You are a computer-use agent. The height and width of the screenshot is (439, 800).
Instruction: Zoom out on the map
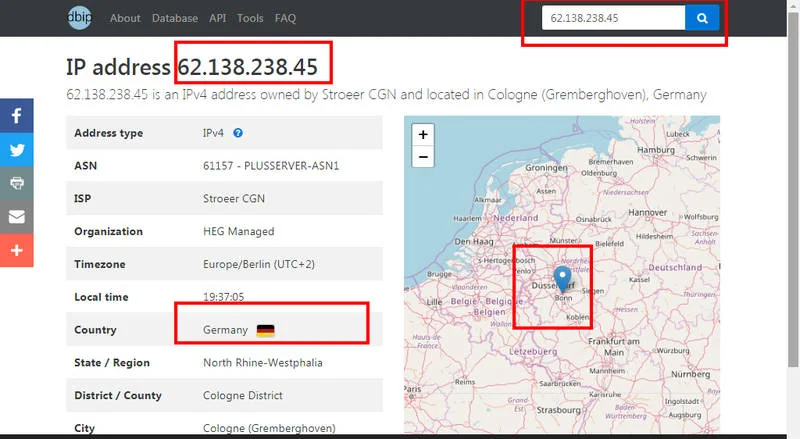click(x=423, y=157)
